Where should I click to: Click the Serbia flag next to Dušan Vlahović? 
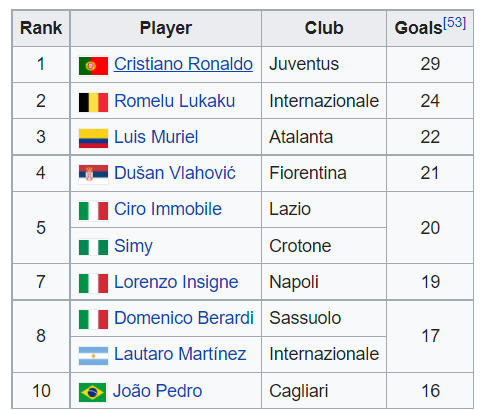(93, 174)
